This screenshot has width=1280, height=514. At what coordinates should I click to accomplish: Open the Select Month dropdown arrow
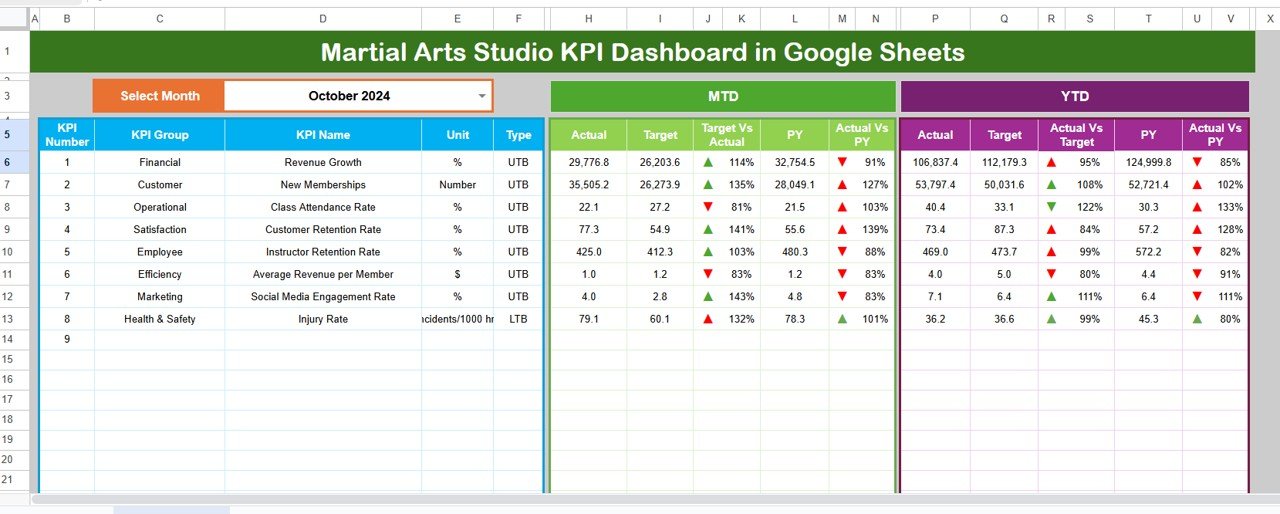(482, 96)
